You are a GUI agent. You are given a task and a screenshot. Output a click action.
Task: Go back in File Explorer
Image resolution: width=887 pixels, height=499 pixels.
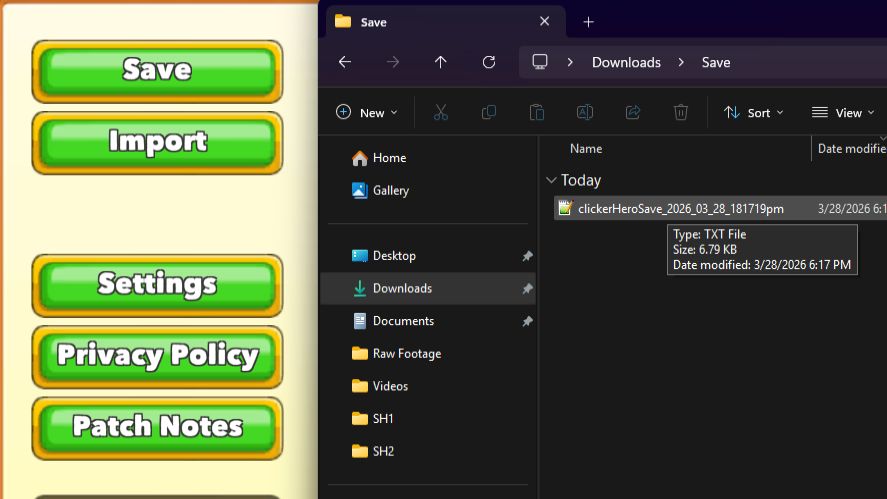click(x=345, y=62)
